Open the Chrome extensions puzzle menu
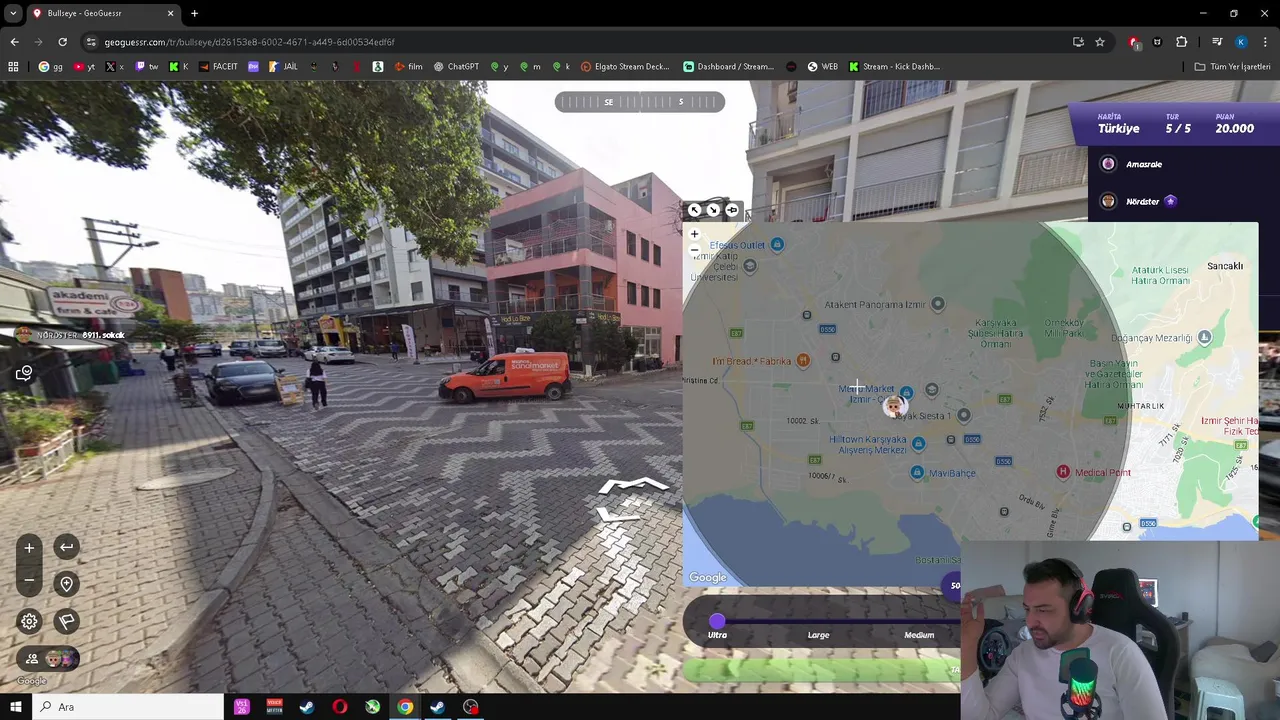Viewport: 1280px width, 720px height. coord(1182,42)
